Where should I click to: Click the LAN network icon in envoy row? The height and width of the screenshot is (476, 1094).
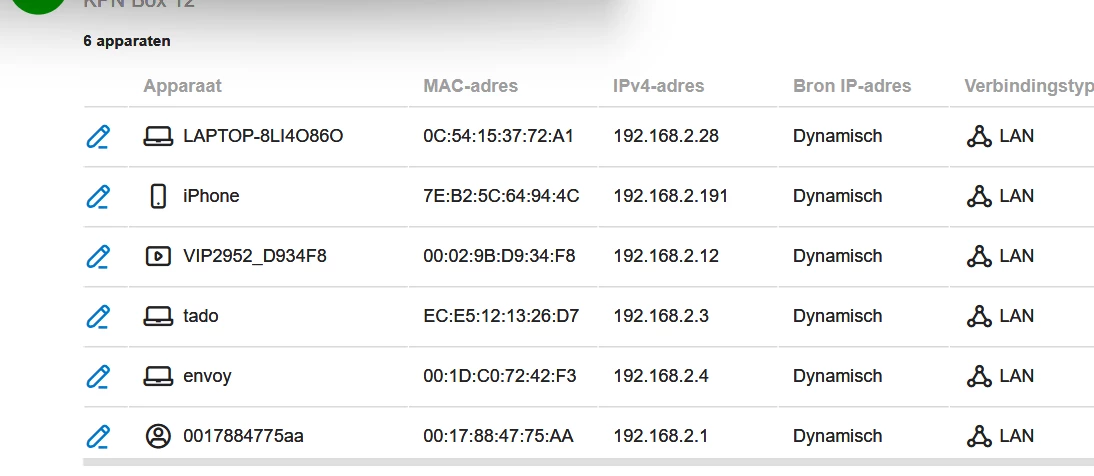979,376
